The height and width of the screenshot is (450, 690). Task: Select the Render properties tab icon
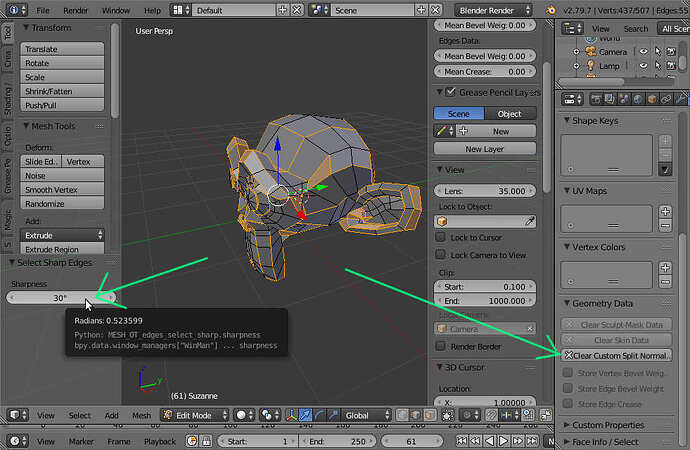tap(596, 99)
